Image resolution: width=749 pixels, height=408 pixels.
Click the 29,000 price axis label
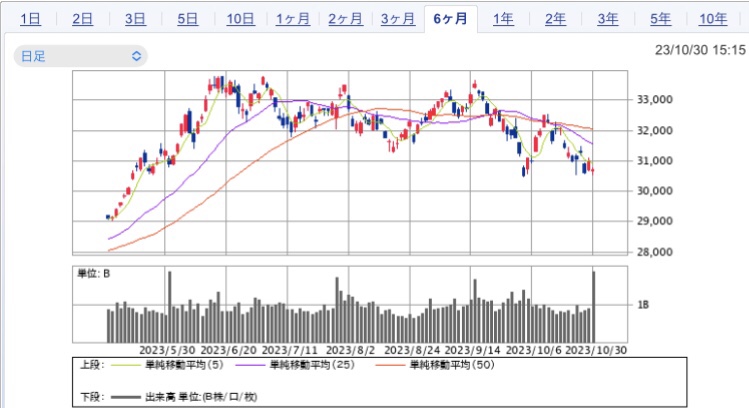654,221
